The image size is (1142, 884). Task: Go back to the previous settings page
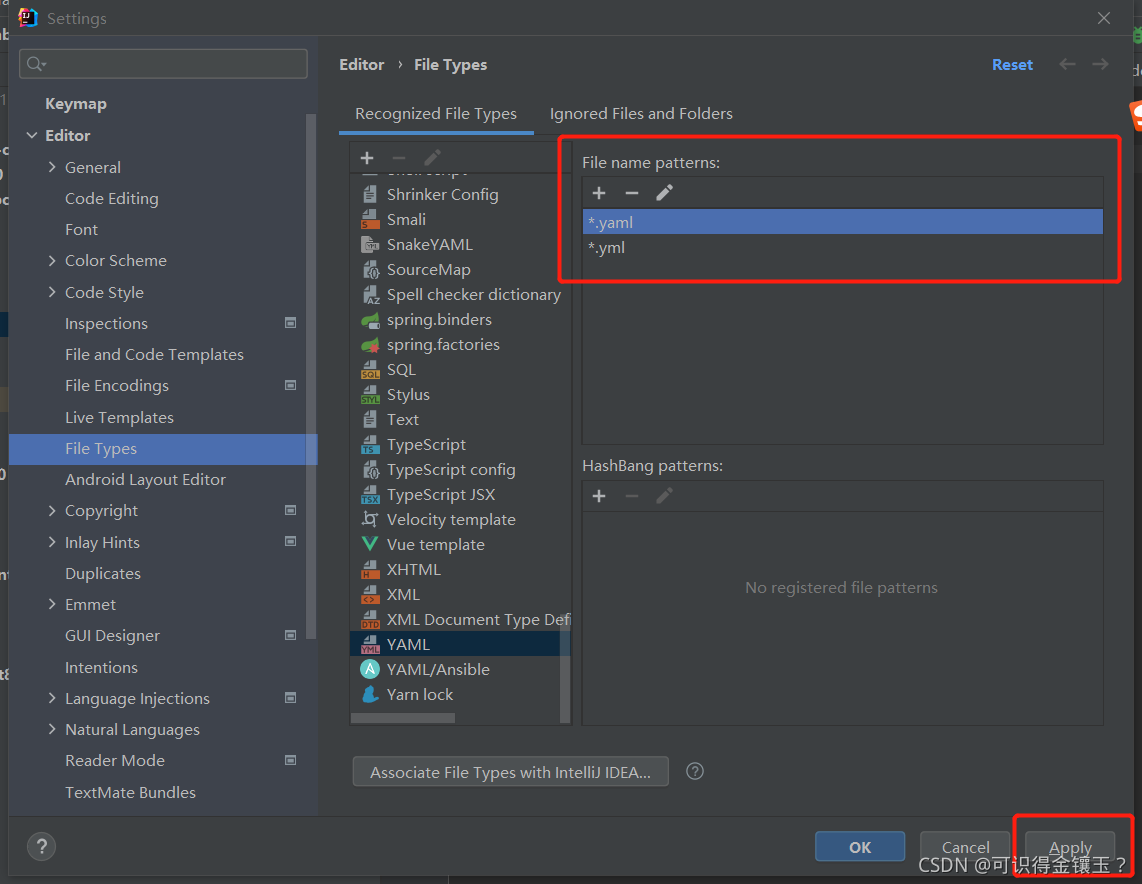(1067, 64)
